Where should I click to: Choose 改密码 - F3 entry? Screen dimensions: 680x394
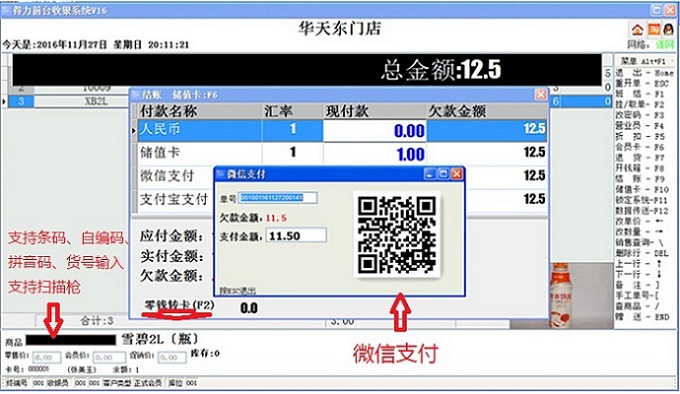640,115
